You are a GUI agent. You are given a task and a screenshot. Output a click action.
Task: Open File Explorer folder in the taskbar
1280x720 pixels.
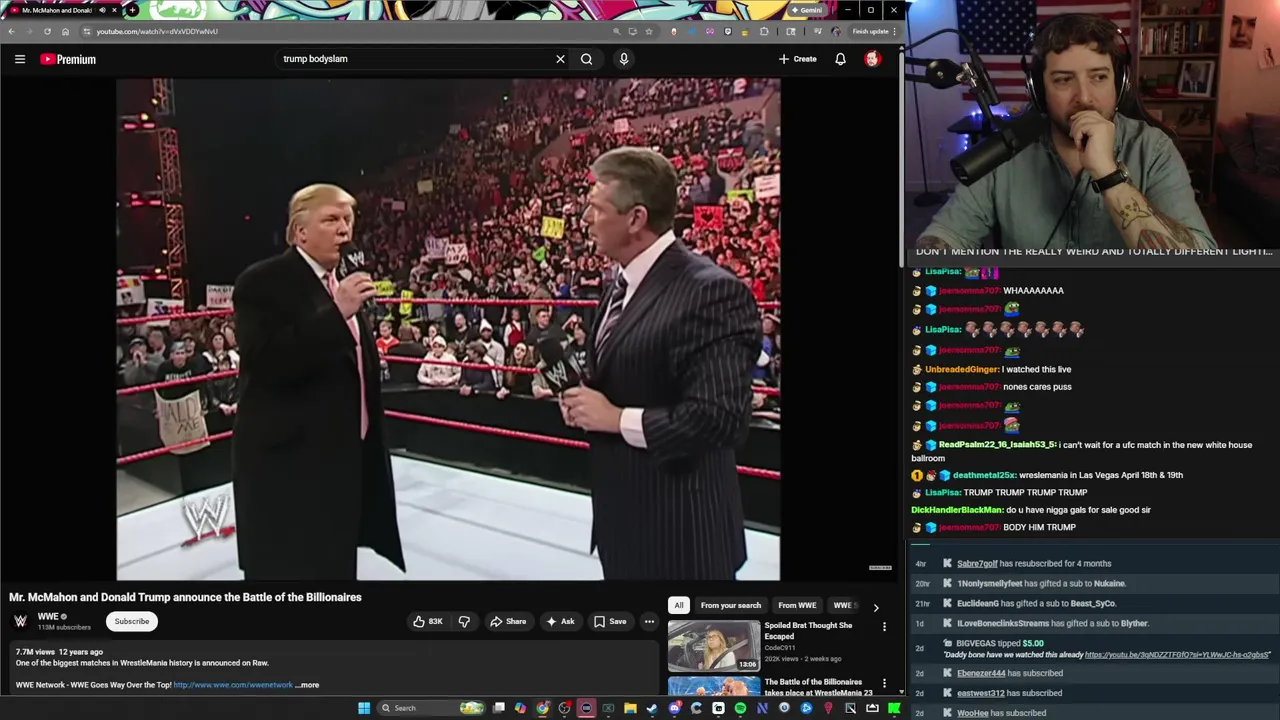tap(630, 708)
